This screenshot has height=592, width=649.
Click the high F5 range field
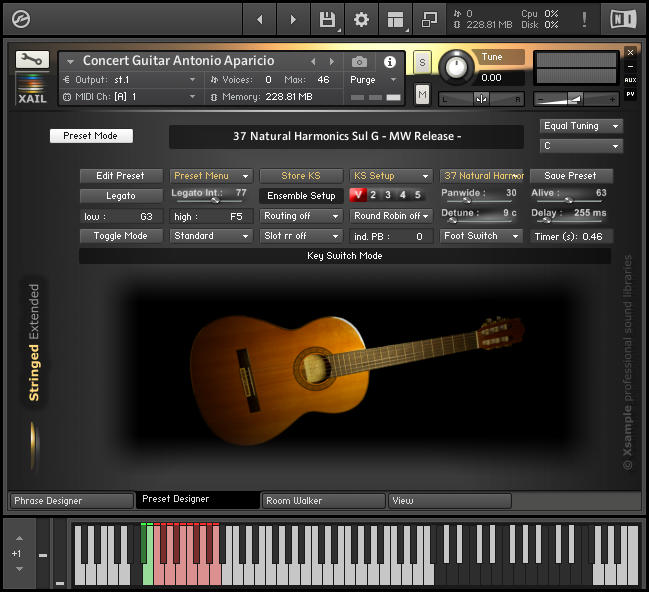211,217
